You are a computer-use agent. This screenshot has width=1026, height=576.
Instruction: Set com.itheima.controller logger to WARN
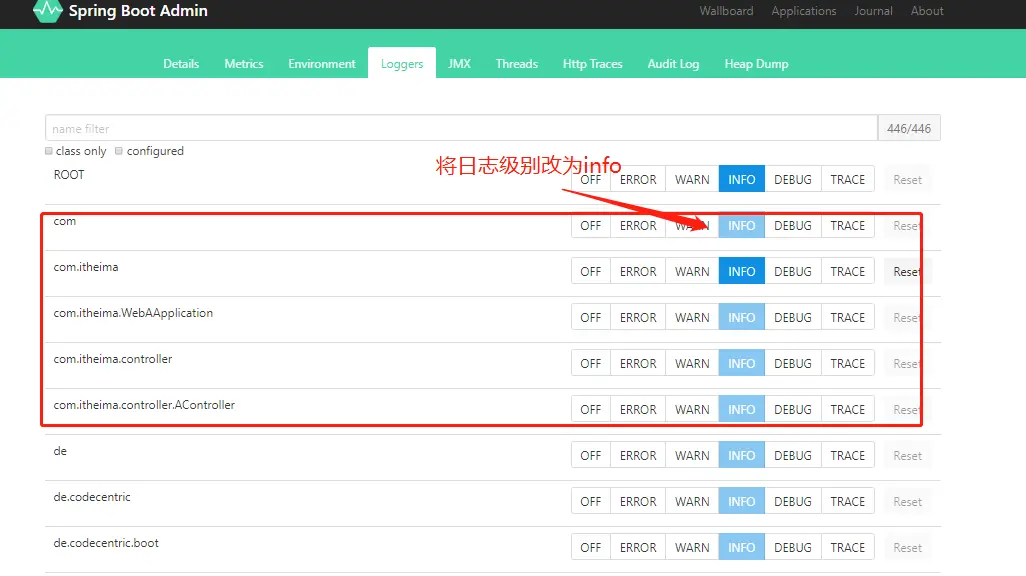(692, 363)
